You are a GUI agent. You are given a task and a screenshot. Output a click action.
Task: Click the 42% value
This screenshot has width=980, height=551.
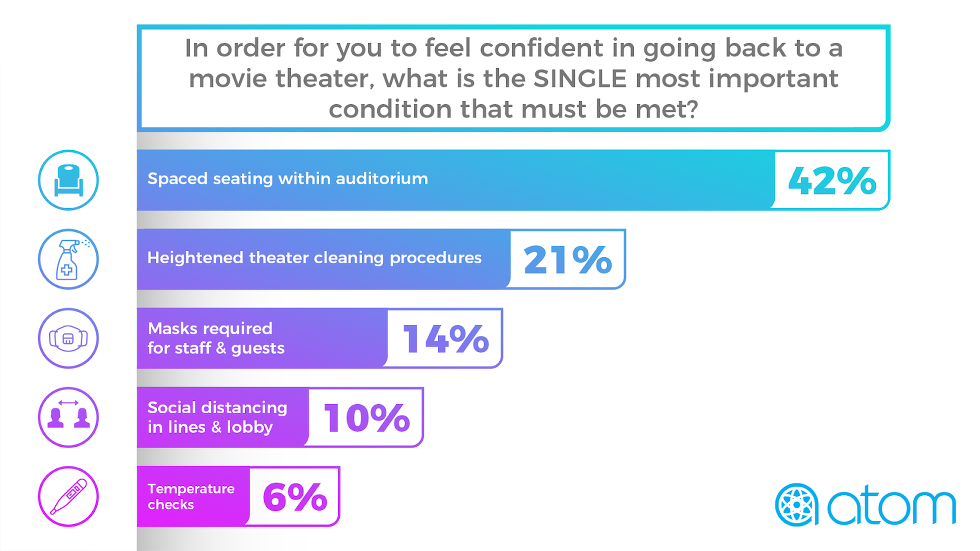tap(832, 181)
